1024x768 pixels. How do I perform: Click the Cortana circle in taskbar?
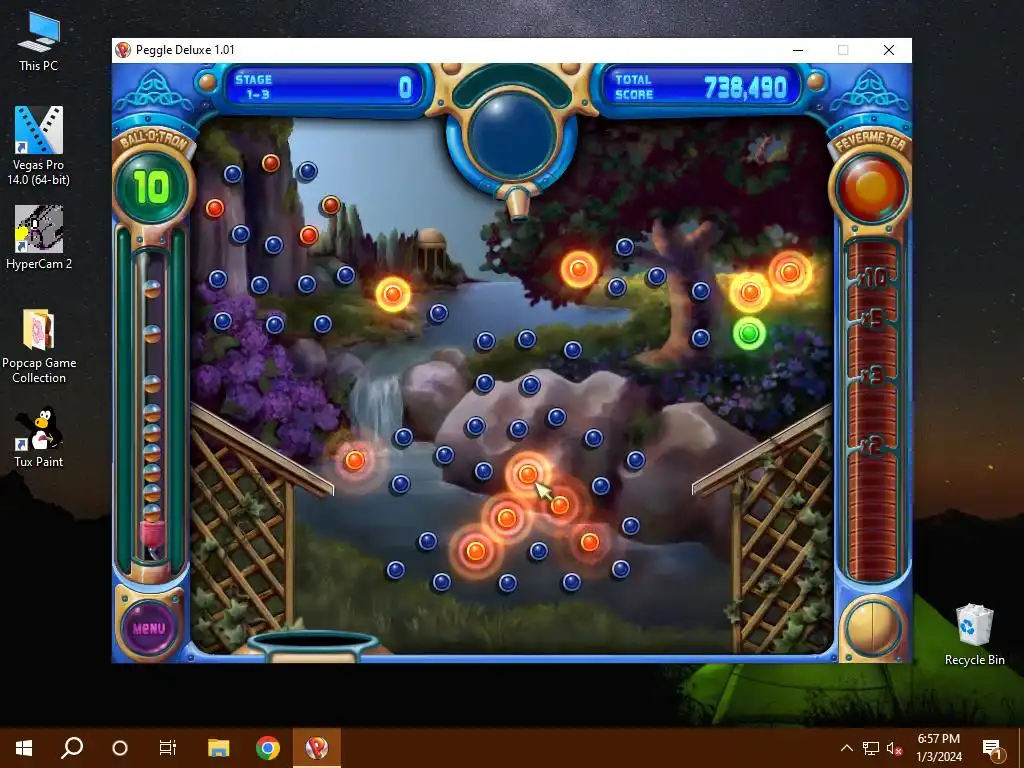click(x=120, y=748)
